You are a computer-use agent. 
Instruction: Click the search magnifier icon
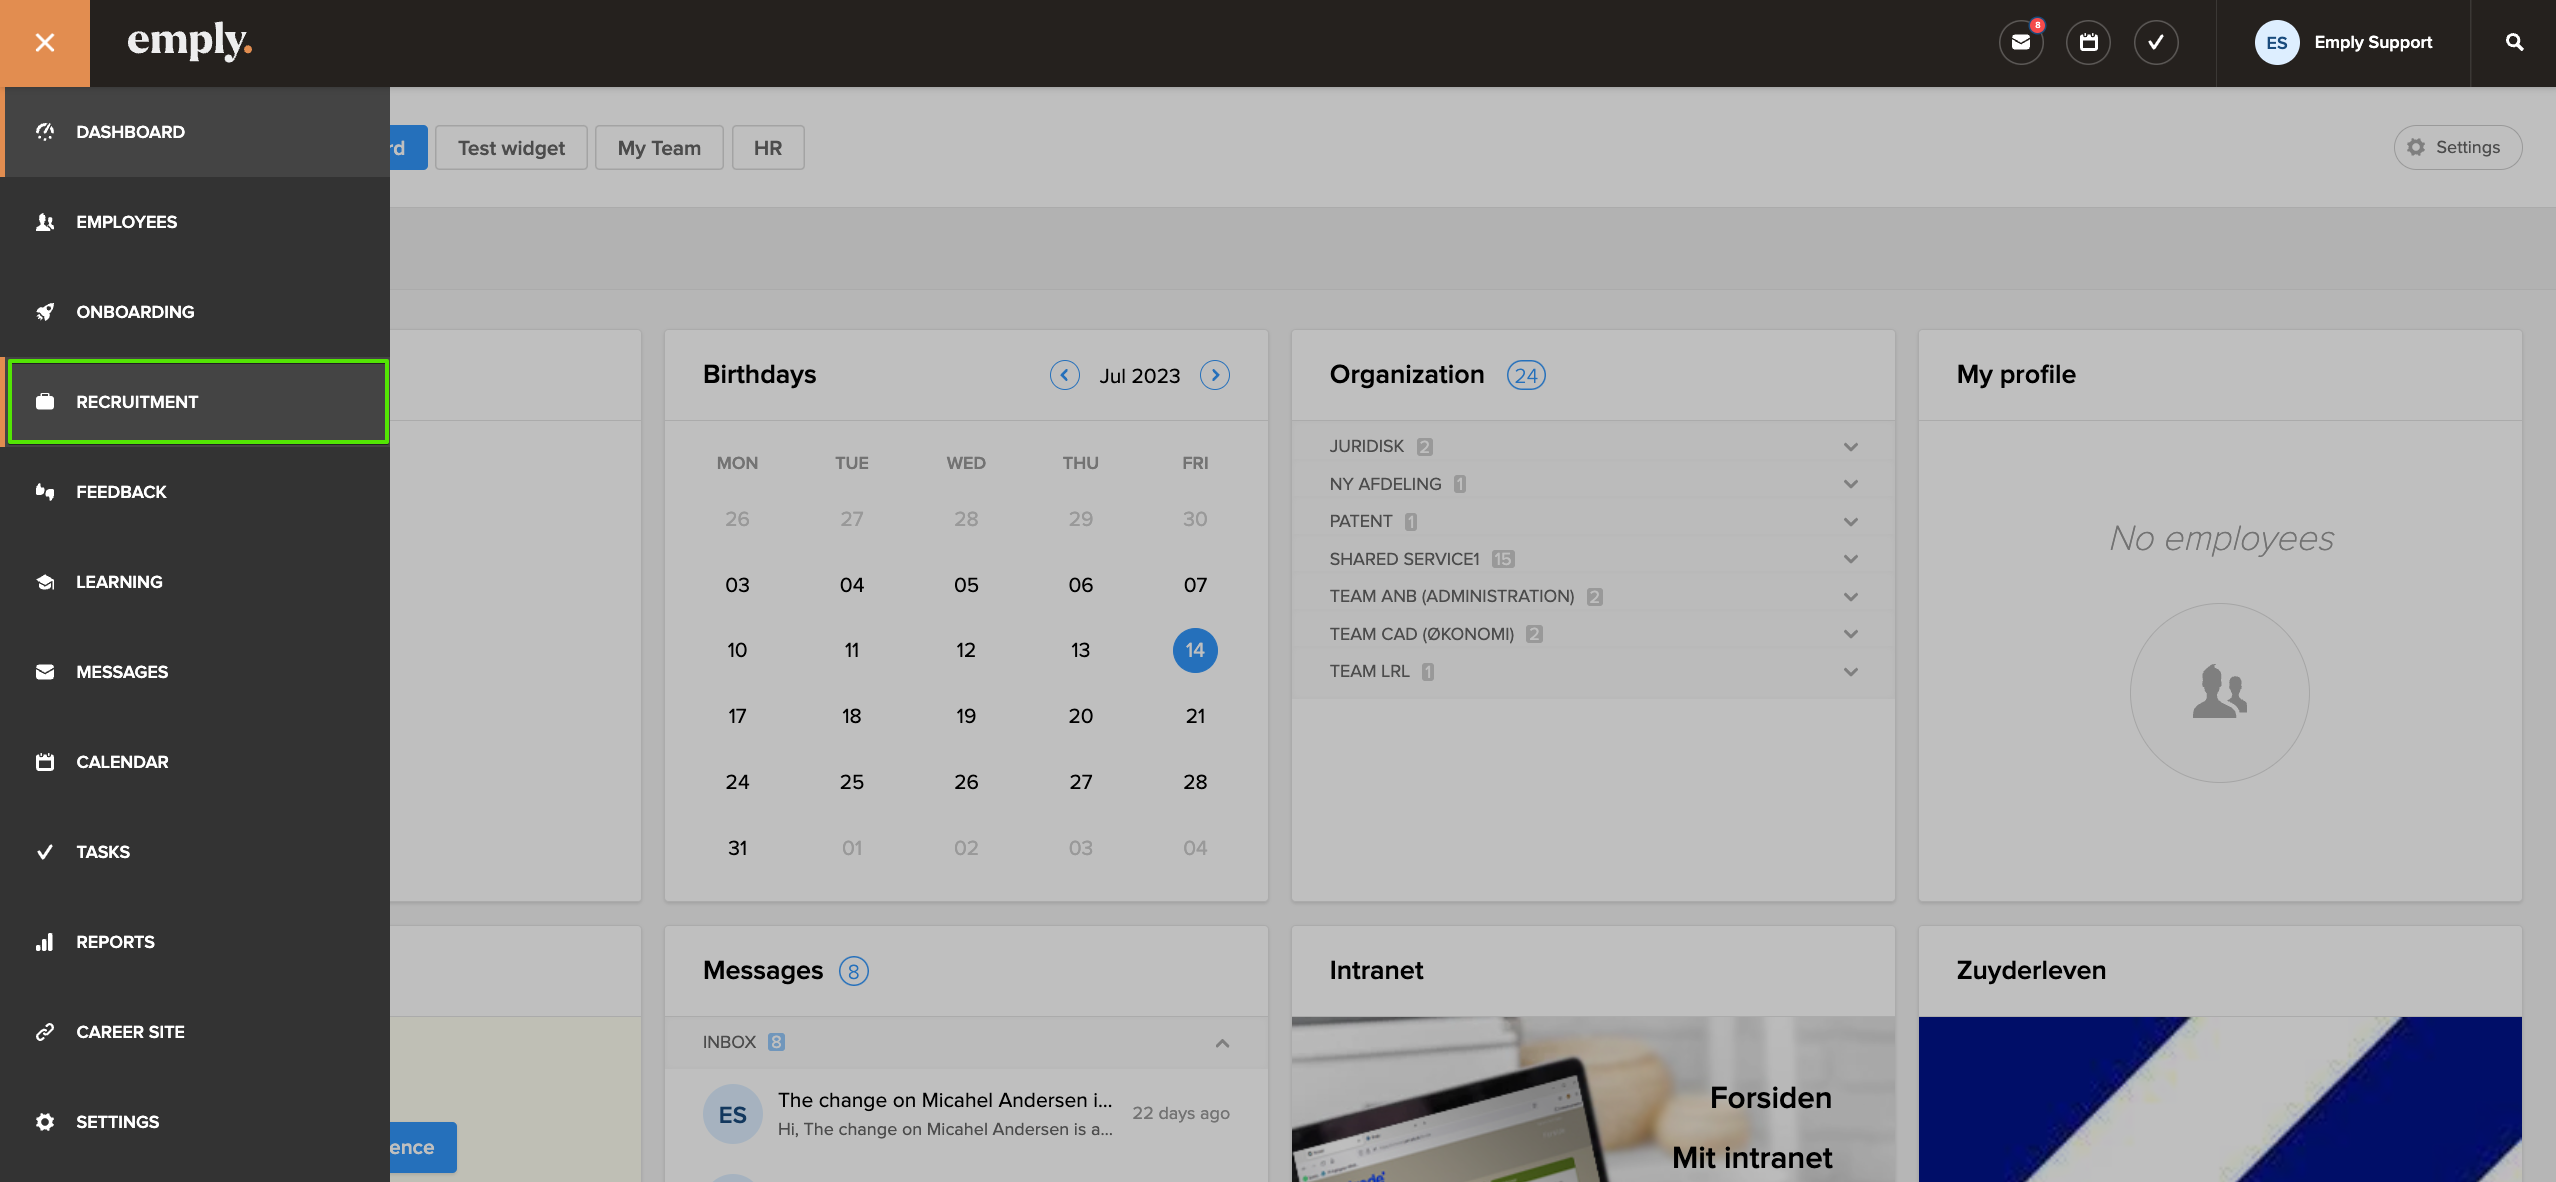coord(2514,43)
